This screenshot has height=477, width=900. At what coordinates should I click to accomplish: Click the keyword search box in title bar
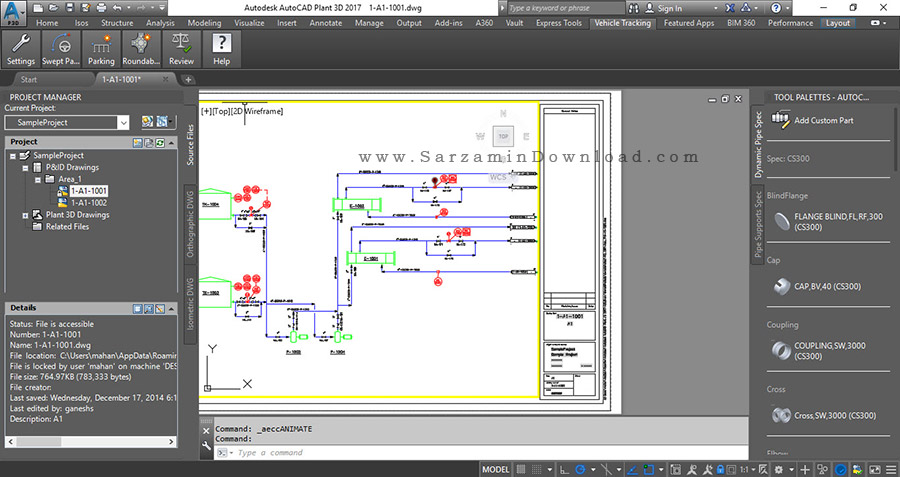click(x=565, y=8)
